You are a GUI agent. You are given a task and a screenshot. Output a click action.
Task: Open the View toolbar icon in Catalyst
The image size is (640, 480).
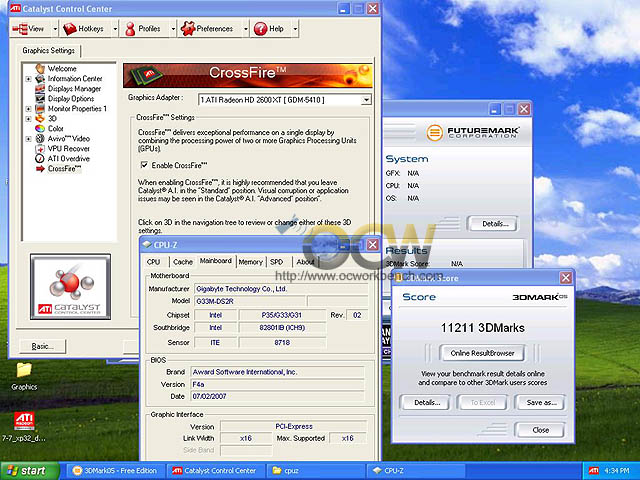point(20,29)
